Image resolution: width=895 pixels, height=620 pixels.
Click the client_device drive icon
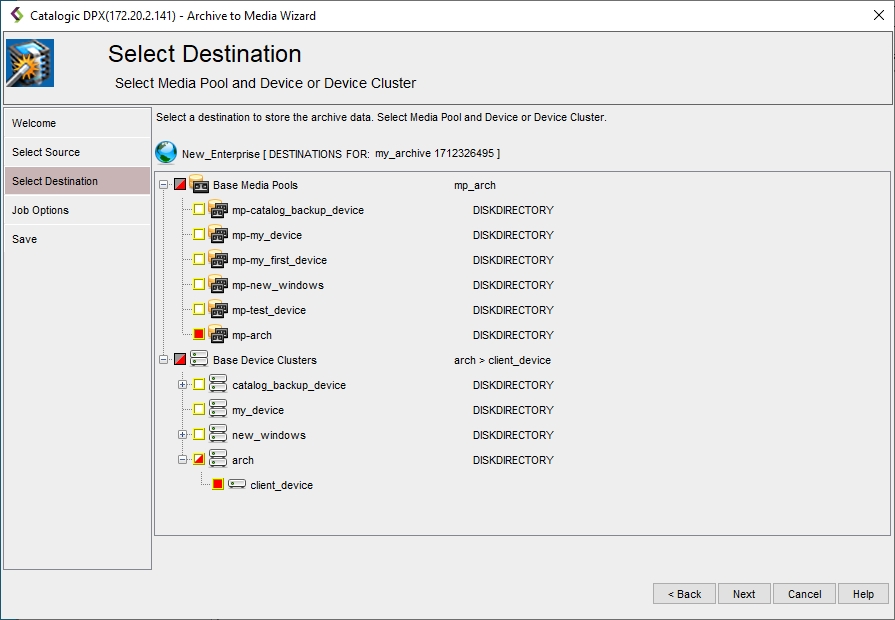coord(237,485)
